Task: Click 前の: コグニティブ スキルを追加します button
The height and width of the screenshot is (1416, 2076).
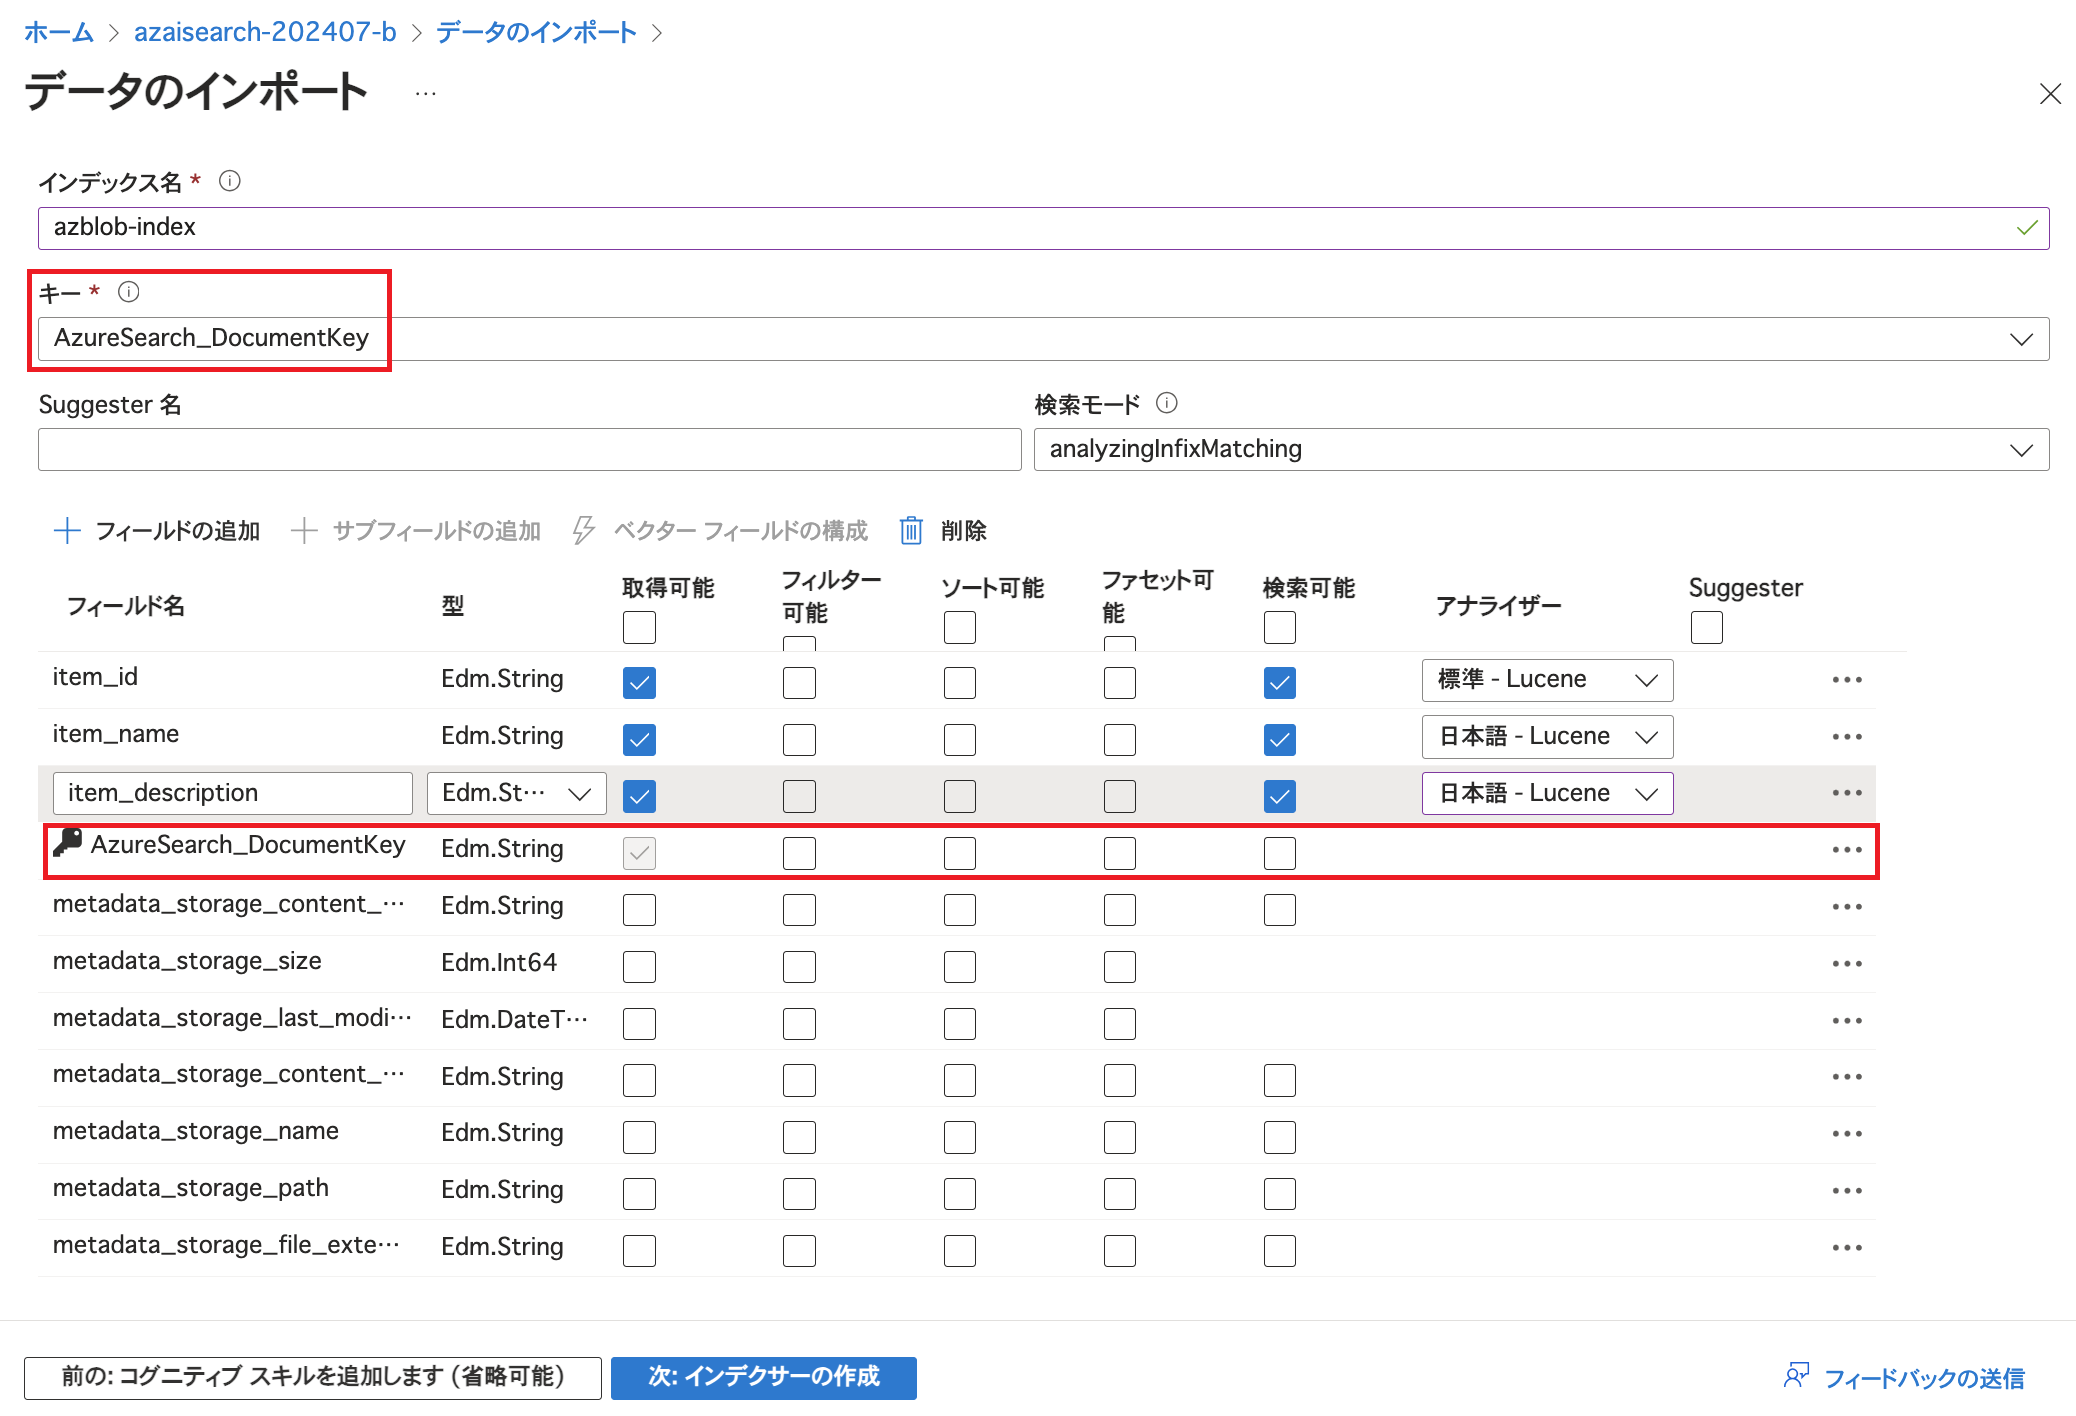Action: click(313, 1377)
